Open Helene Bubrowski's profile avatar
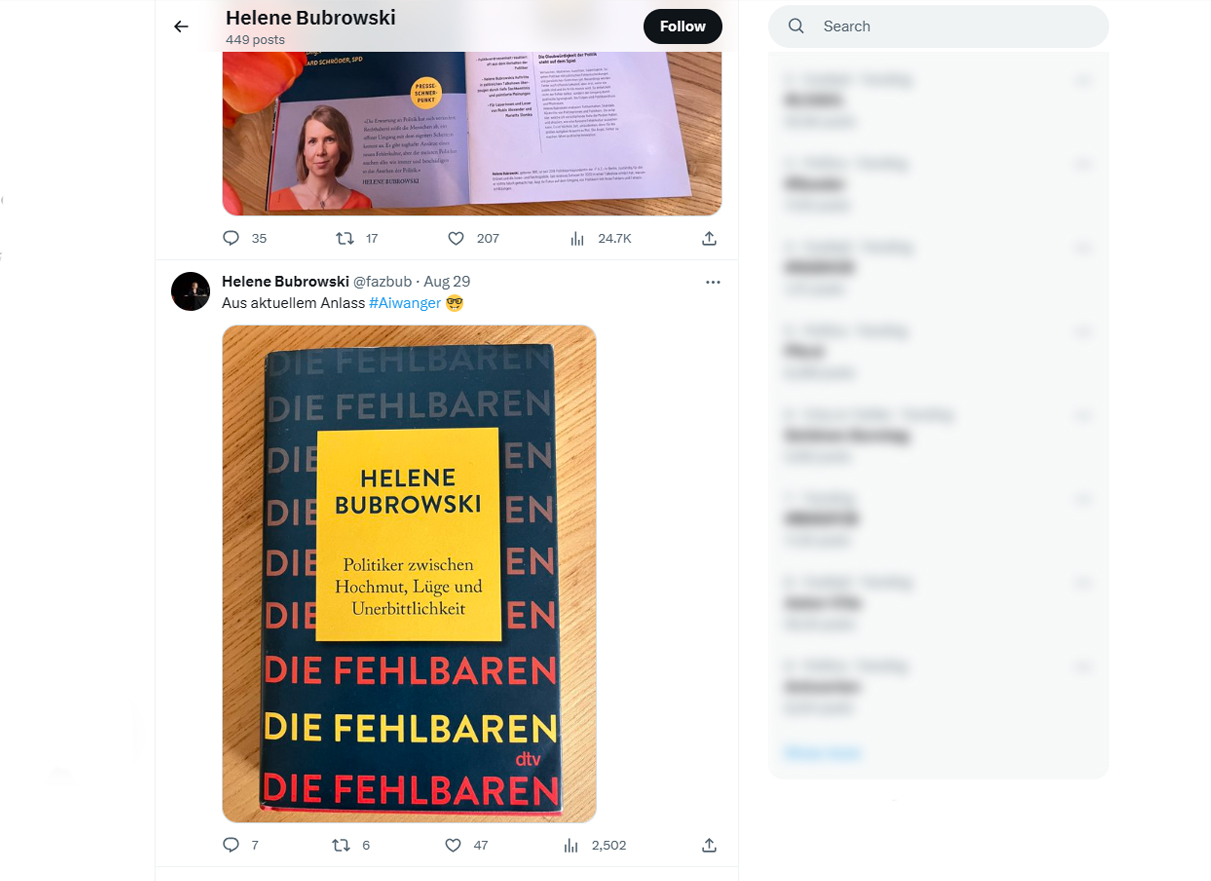This screenshot has width=1211, height=881. [x=190, y=291]
